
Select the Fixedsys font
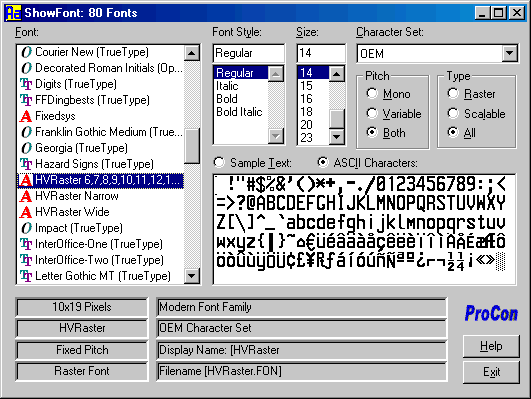(101, 116)
